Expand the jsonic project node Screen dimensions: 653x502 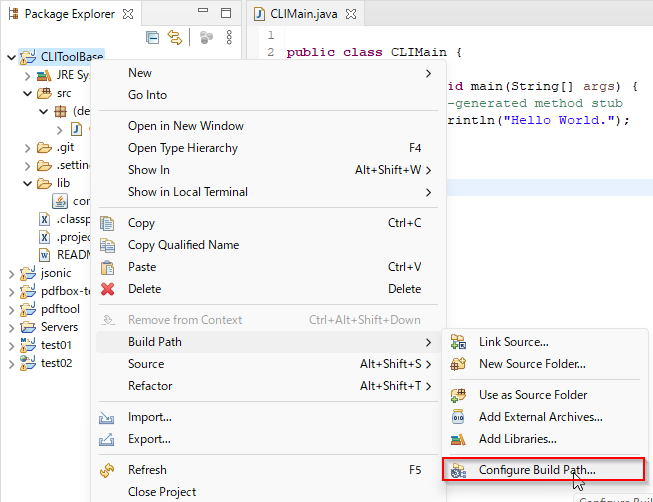(12, 274)
